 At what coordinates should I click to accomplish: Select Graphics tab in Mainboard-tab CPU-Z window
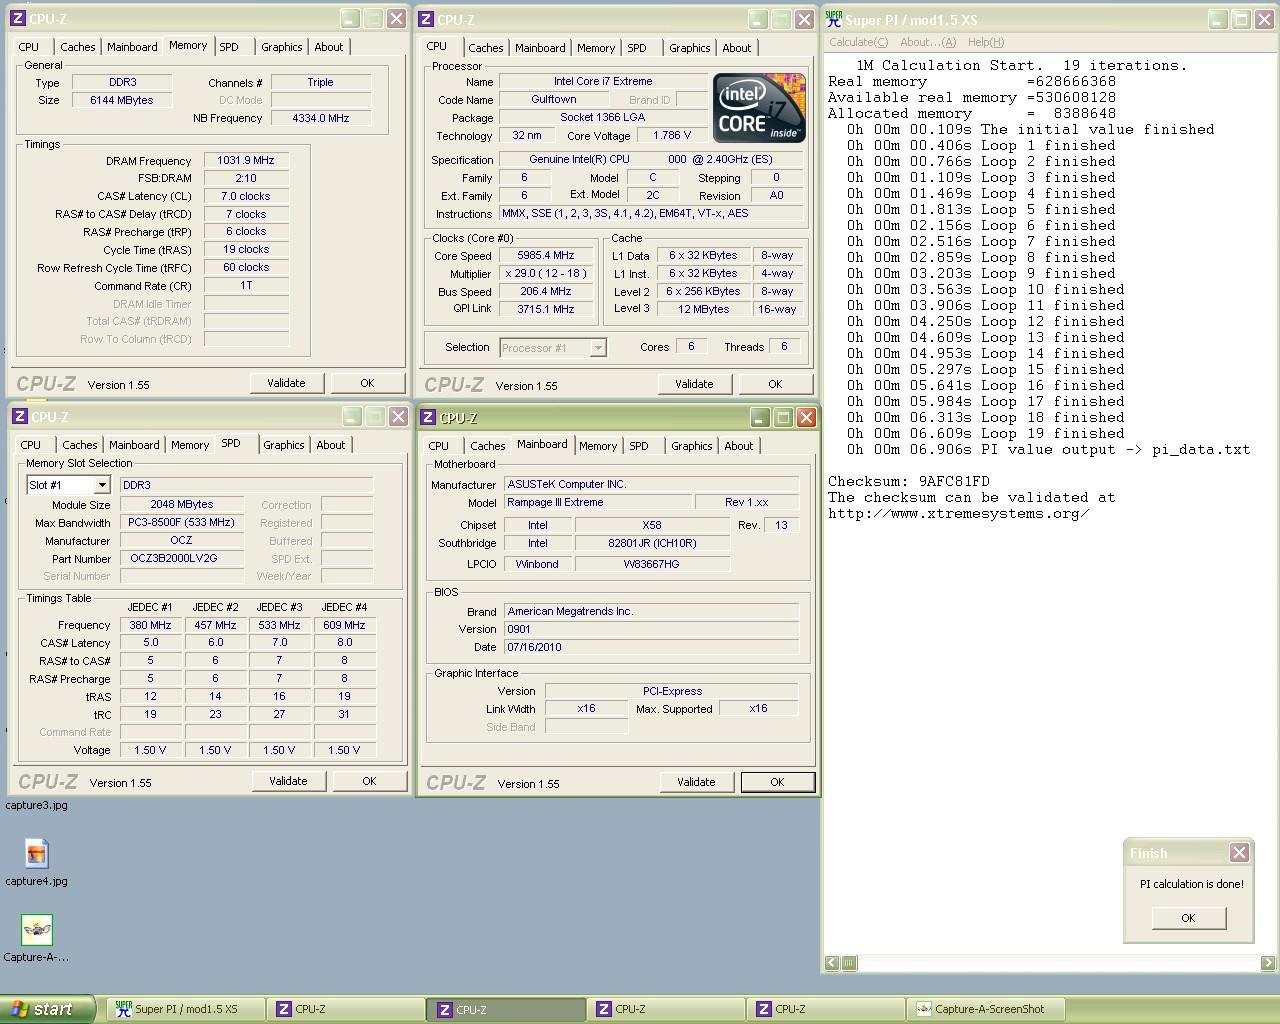point(692,446)
